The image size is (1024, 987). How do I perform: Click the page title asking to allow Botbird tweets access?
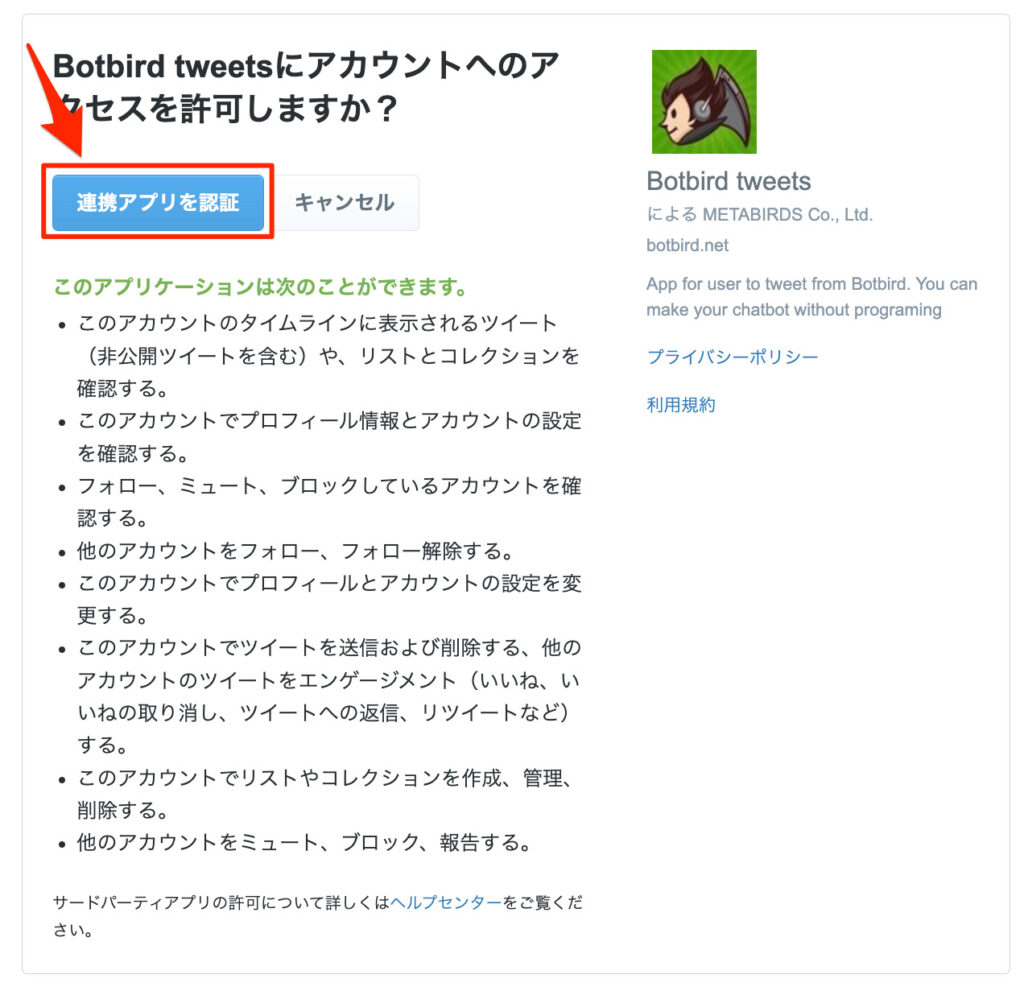coord(306,87)
